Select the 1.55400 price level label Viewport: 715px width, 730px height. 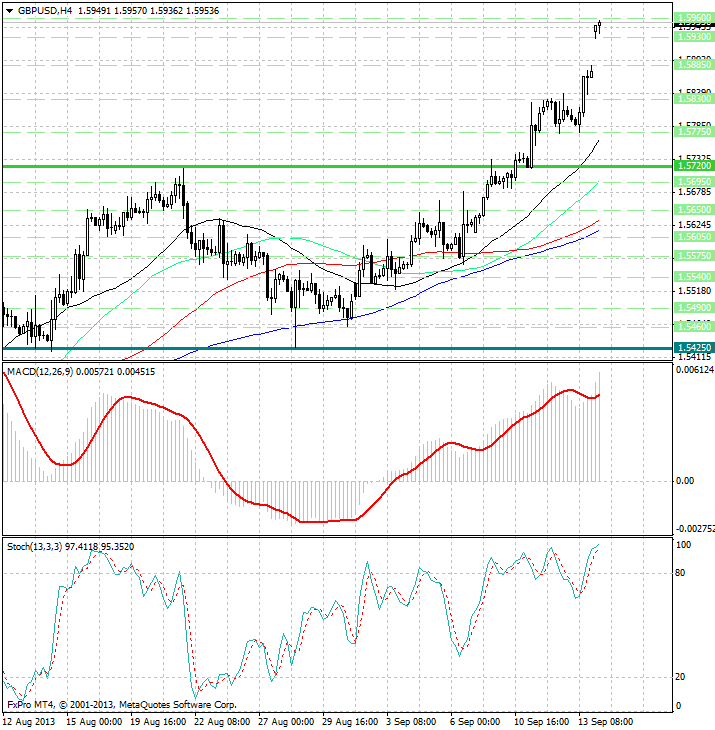[x=694, y=277]
